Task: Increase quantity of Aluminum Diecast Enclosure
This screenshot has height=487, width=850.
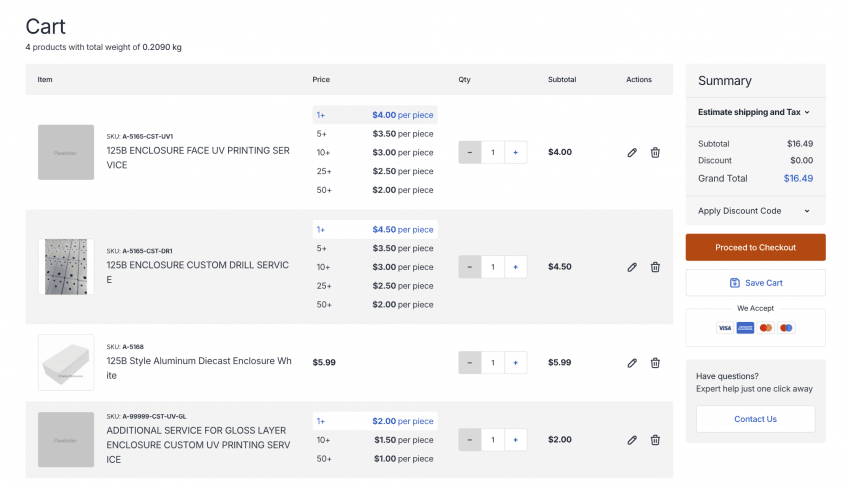Action: point(515,363)
